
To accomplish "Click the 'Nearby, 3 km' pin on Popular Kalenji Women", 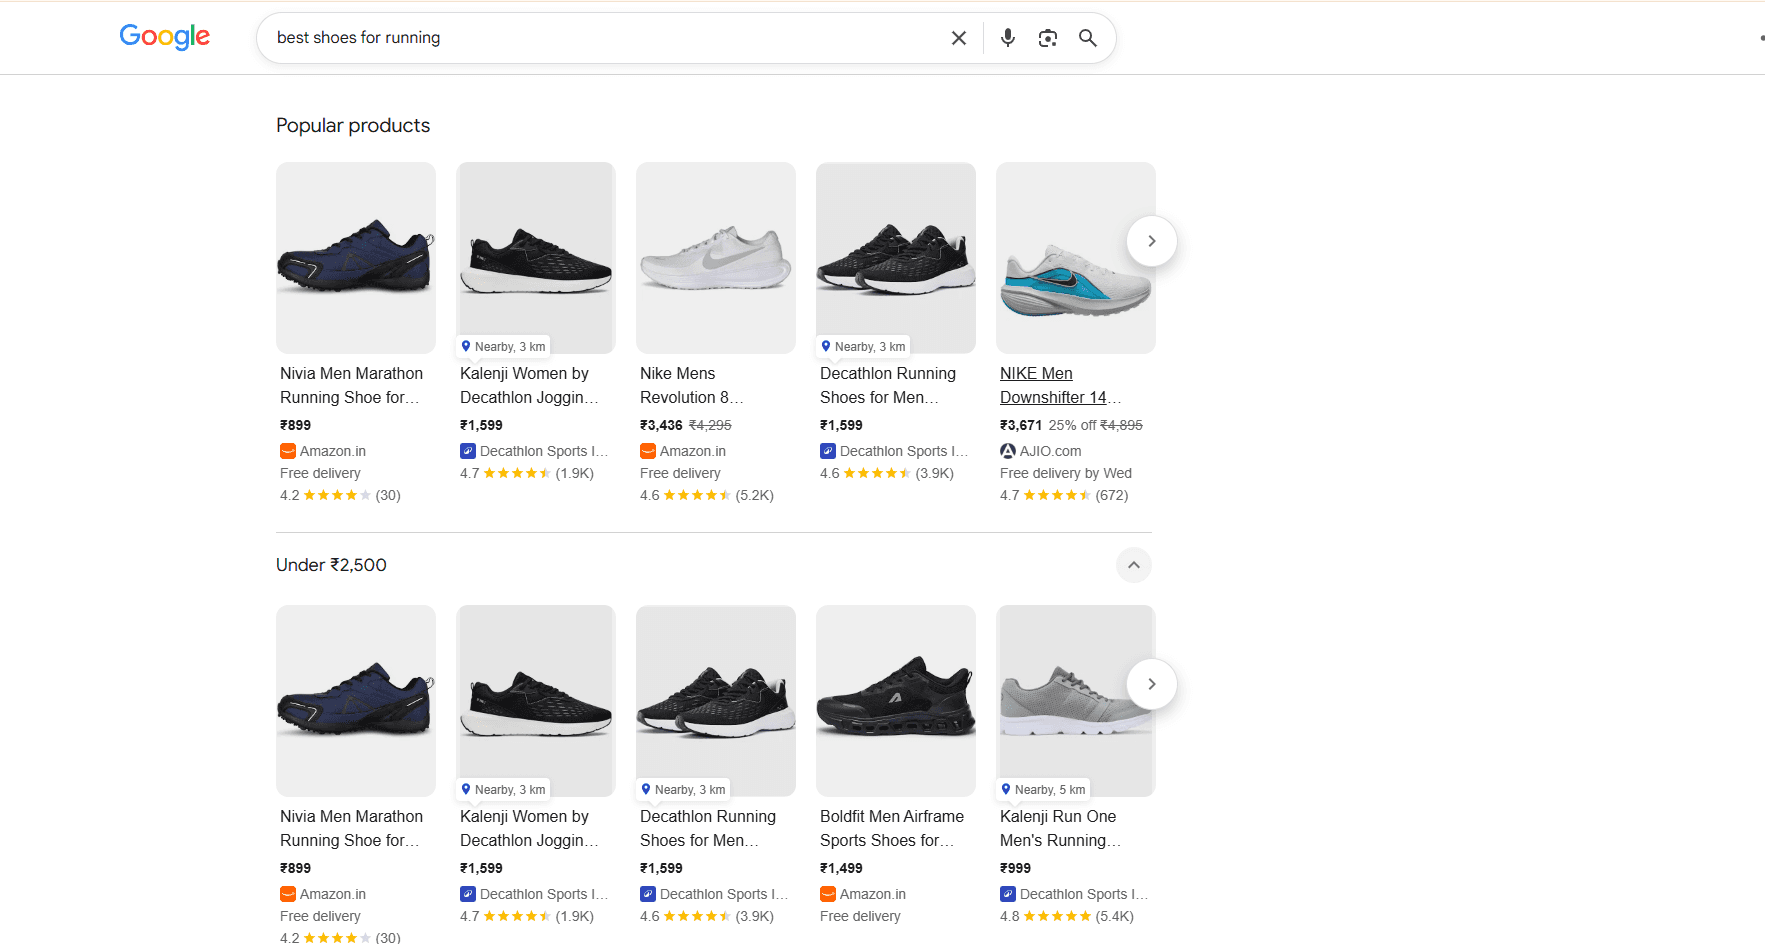I will [503, 347].
